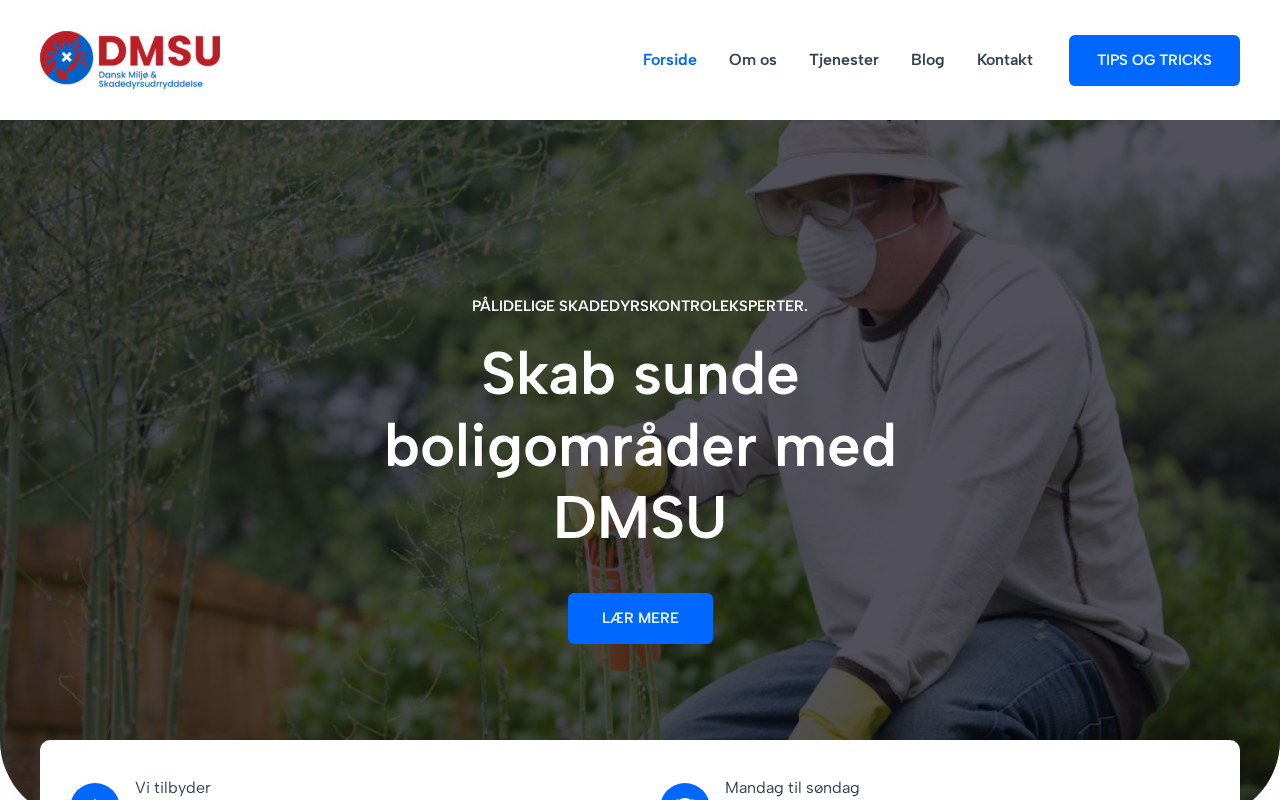Viewport: 1280px width, 800px height.
Task: Open the Kontakt page
Action: point(1005,60)
